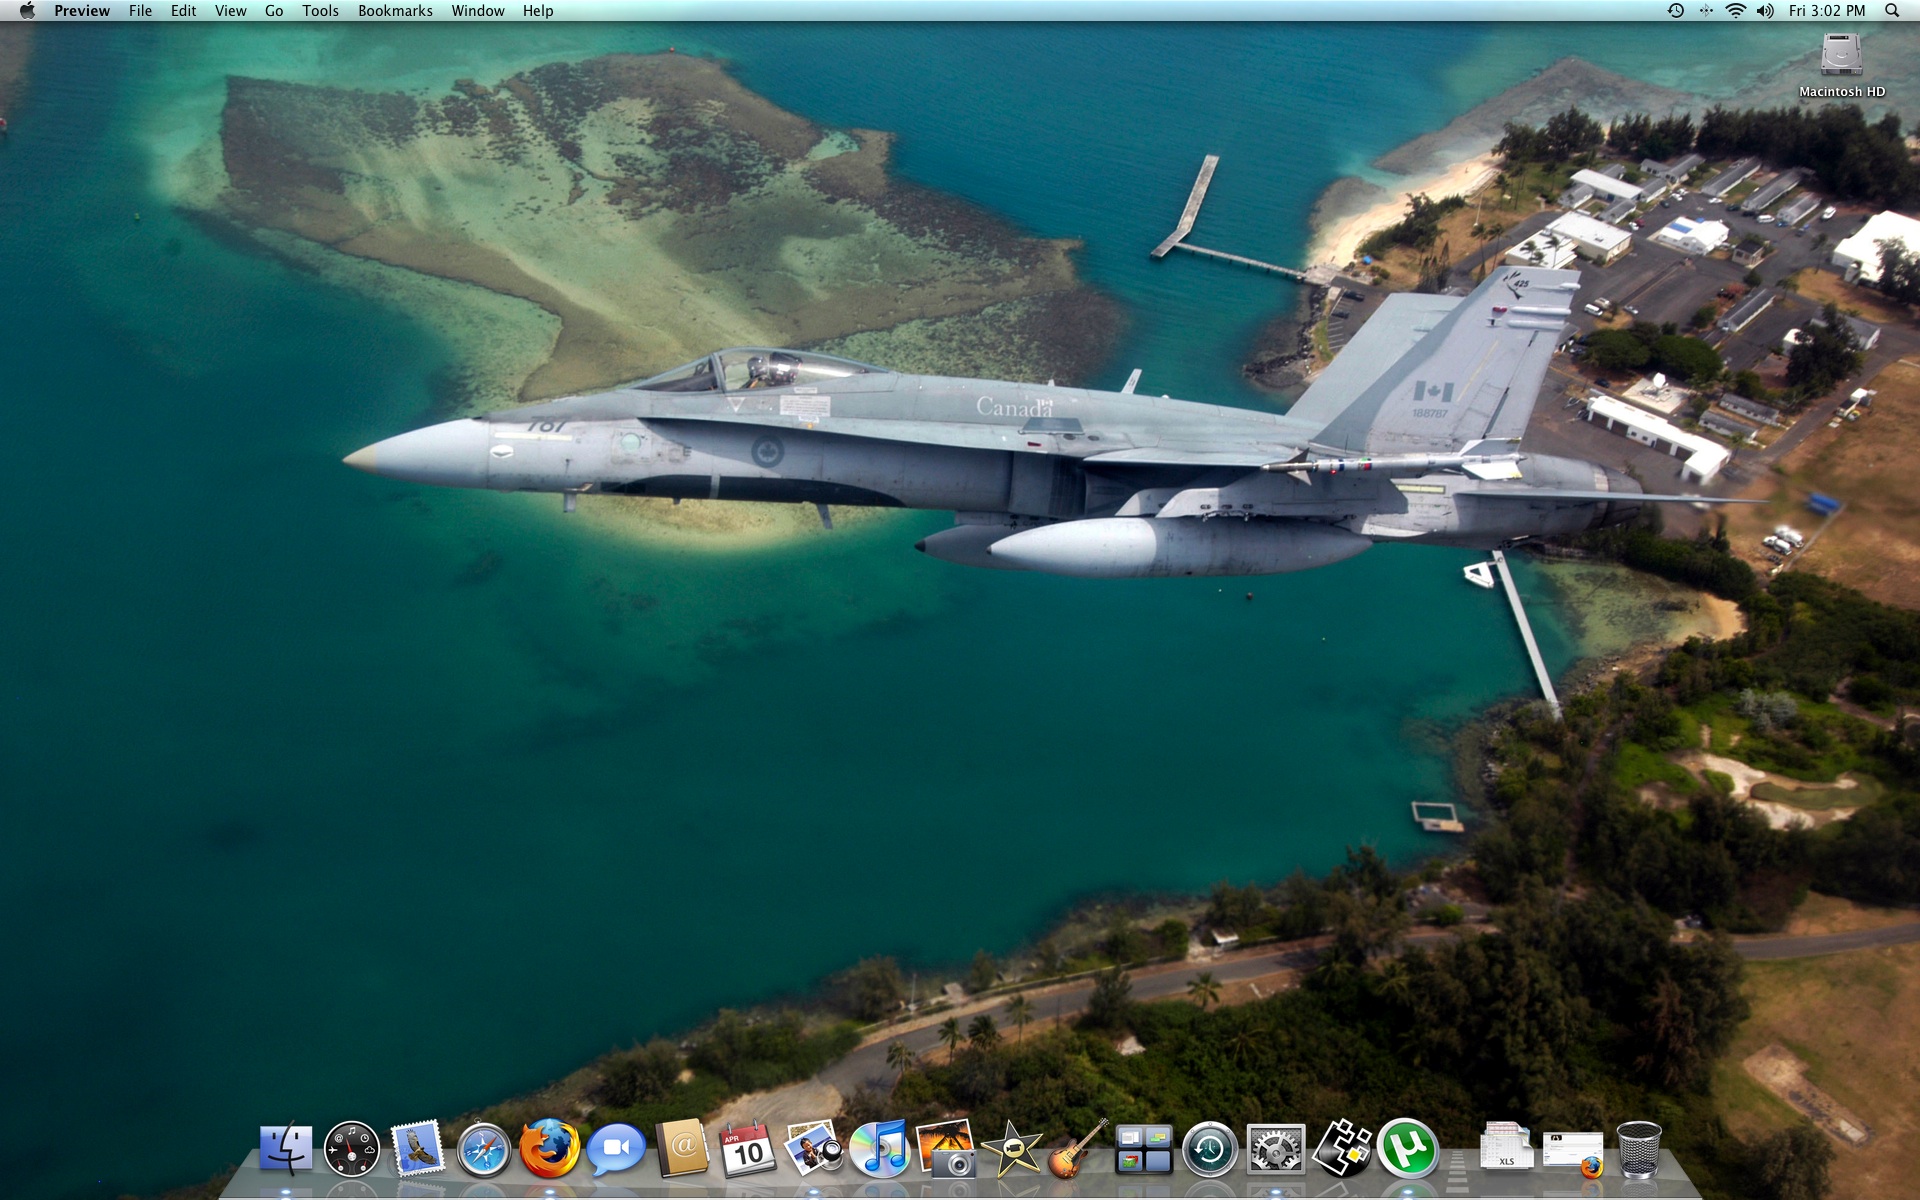
Task: Open the View menu
Action: click(x=231, y=11)
